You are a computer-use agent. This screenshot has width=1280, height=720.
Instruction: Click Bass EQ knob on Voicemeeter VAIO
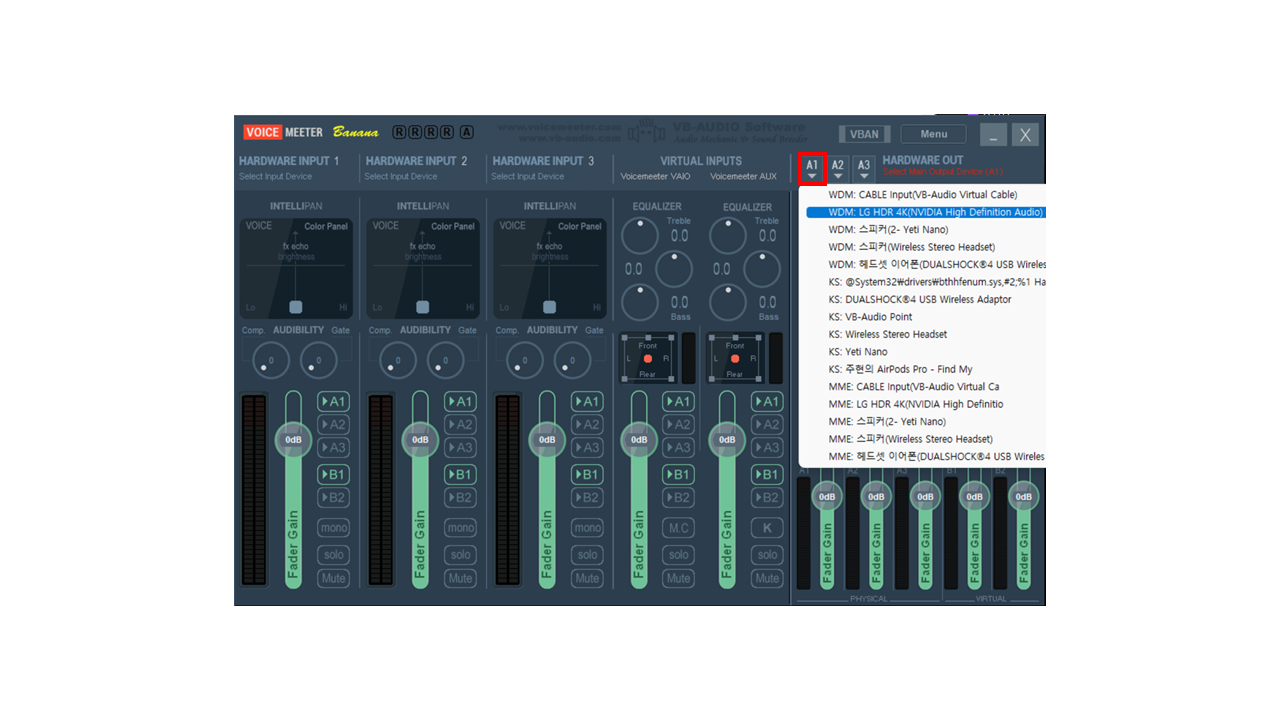click(x=640, y=302)
